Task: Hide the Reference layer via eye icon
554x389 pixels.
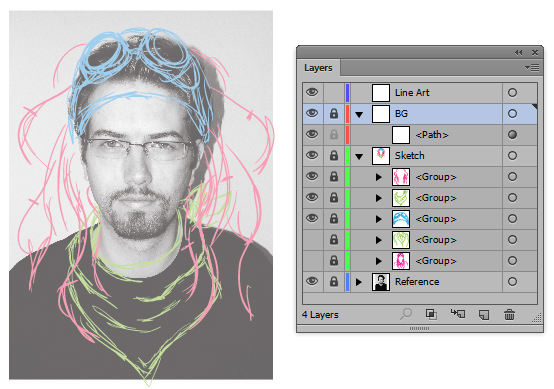Action: click(x=312, y=281)
